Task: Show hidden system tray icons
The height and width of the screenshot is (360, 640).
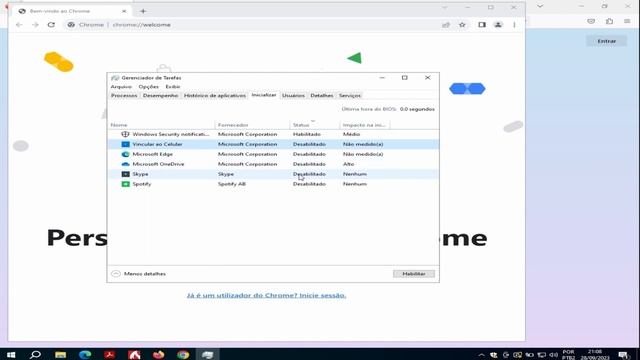Action: [481, 355]
